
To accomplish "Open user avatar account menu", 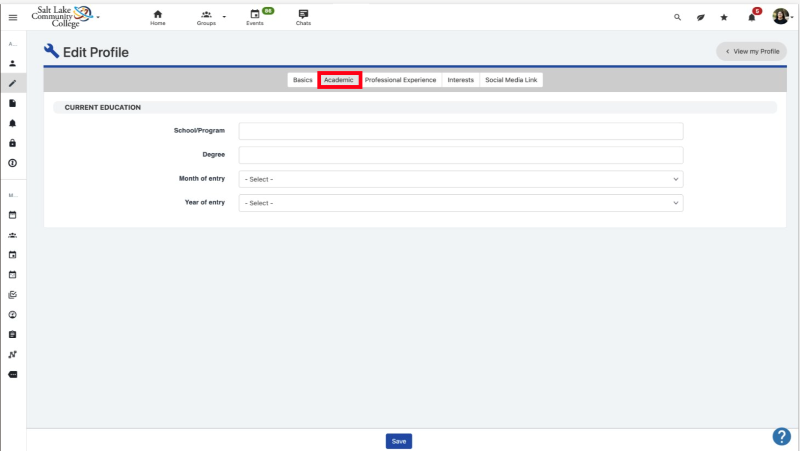I will [781, 17].
